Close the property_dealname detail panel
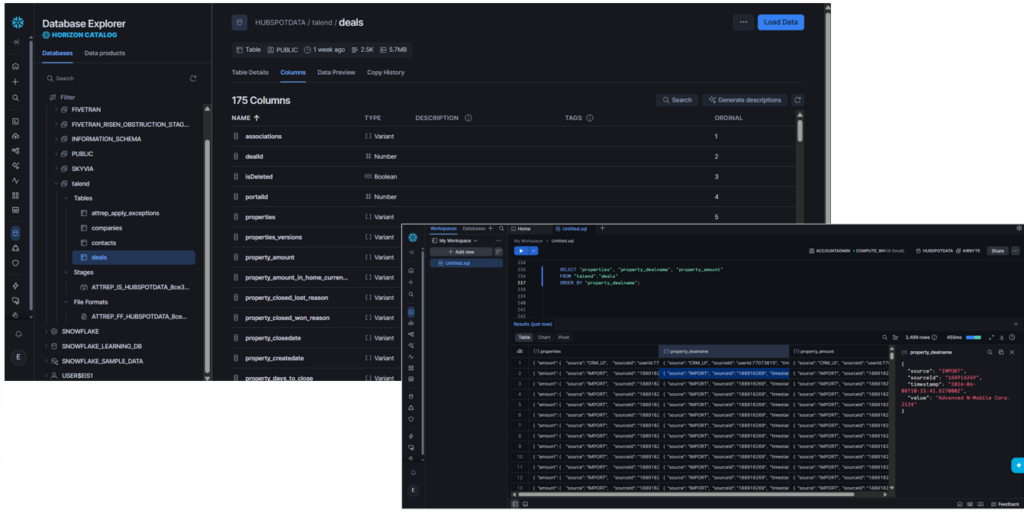1024x513 pixels. (x=1012, y=352)
